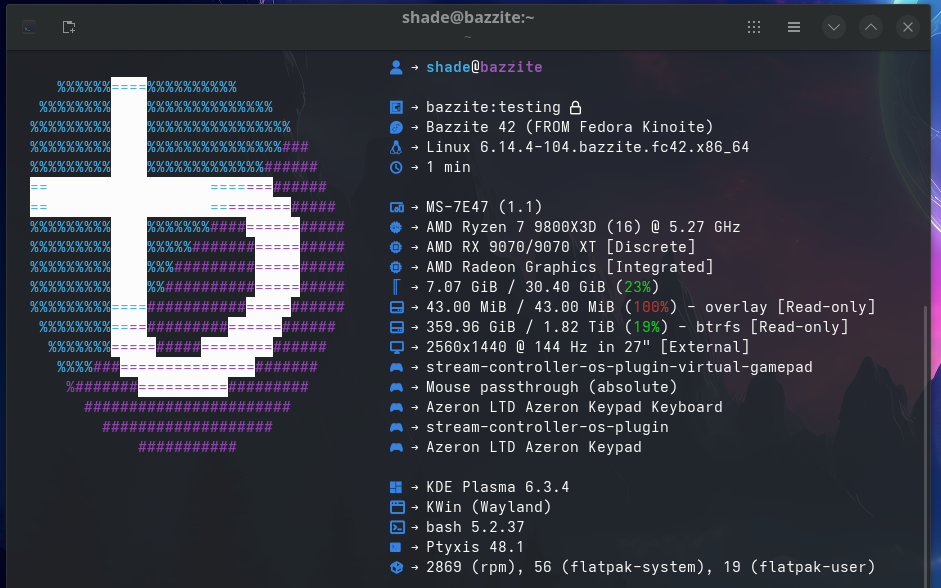Click the package box icon before 2869 (rpm)
Image resolution: width=941 pixels, height=588 pixels.
pos(396,567)
